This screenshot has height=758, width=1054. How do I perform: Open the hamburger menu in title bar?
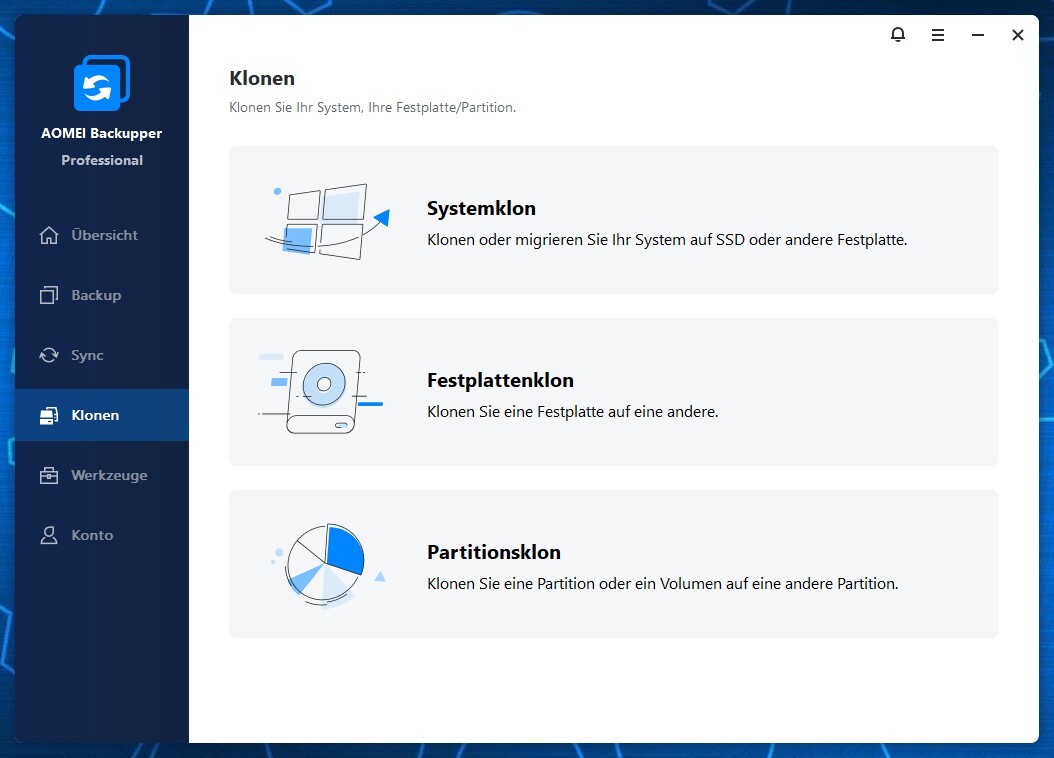click(x=937, y=35)
